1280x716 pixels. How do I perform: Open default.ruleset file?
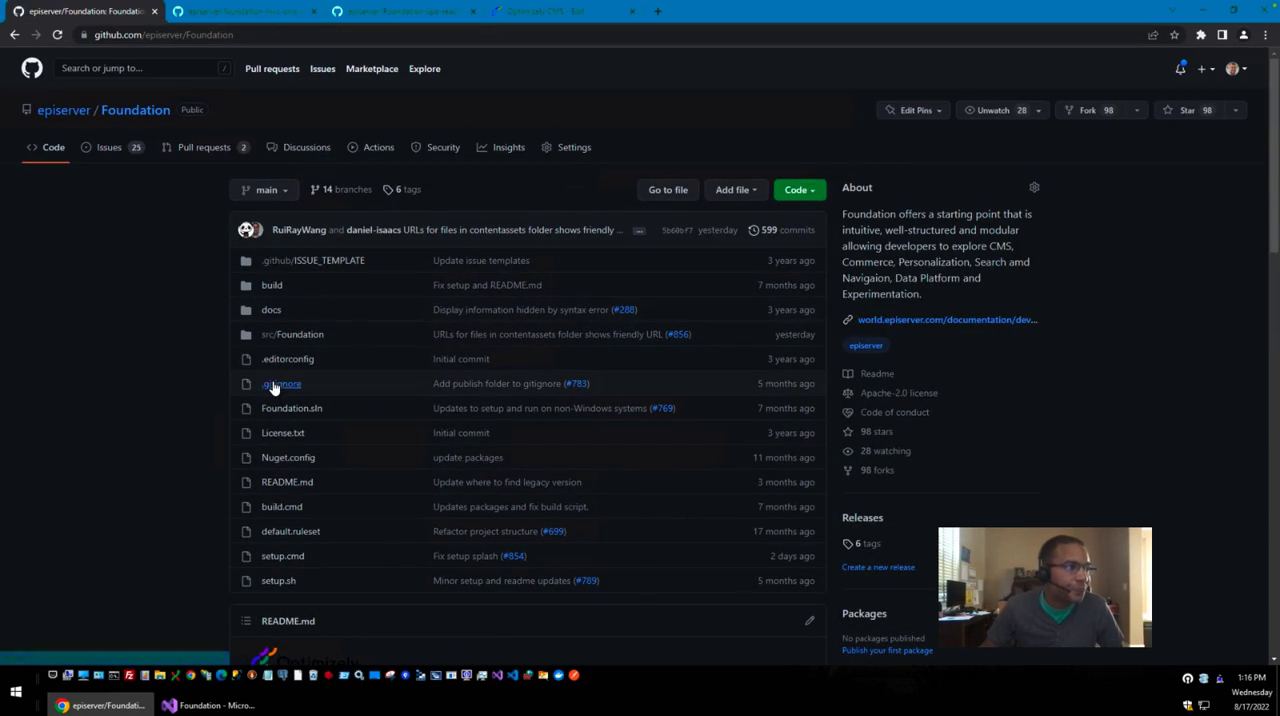click(x=290, y=531)
